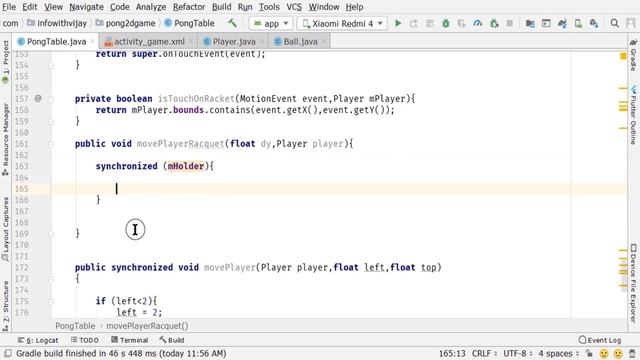Open SDK Manager icon
640x360 pixels.
[x=594, y=23]
